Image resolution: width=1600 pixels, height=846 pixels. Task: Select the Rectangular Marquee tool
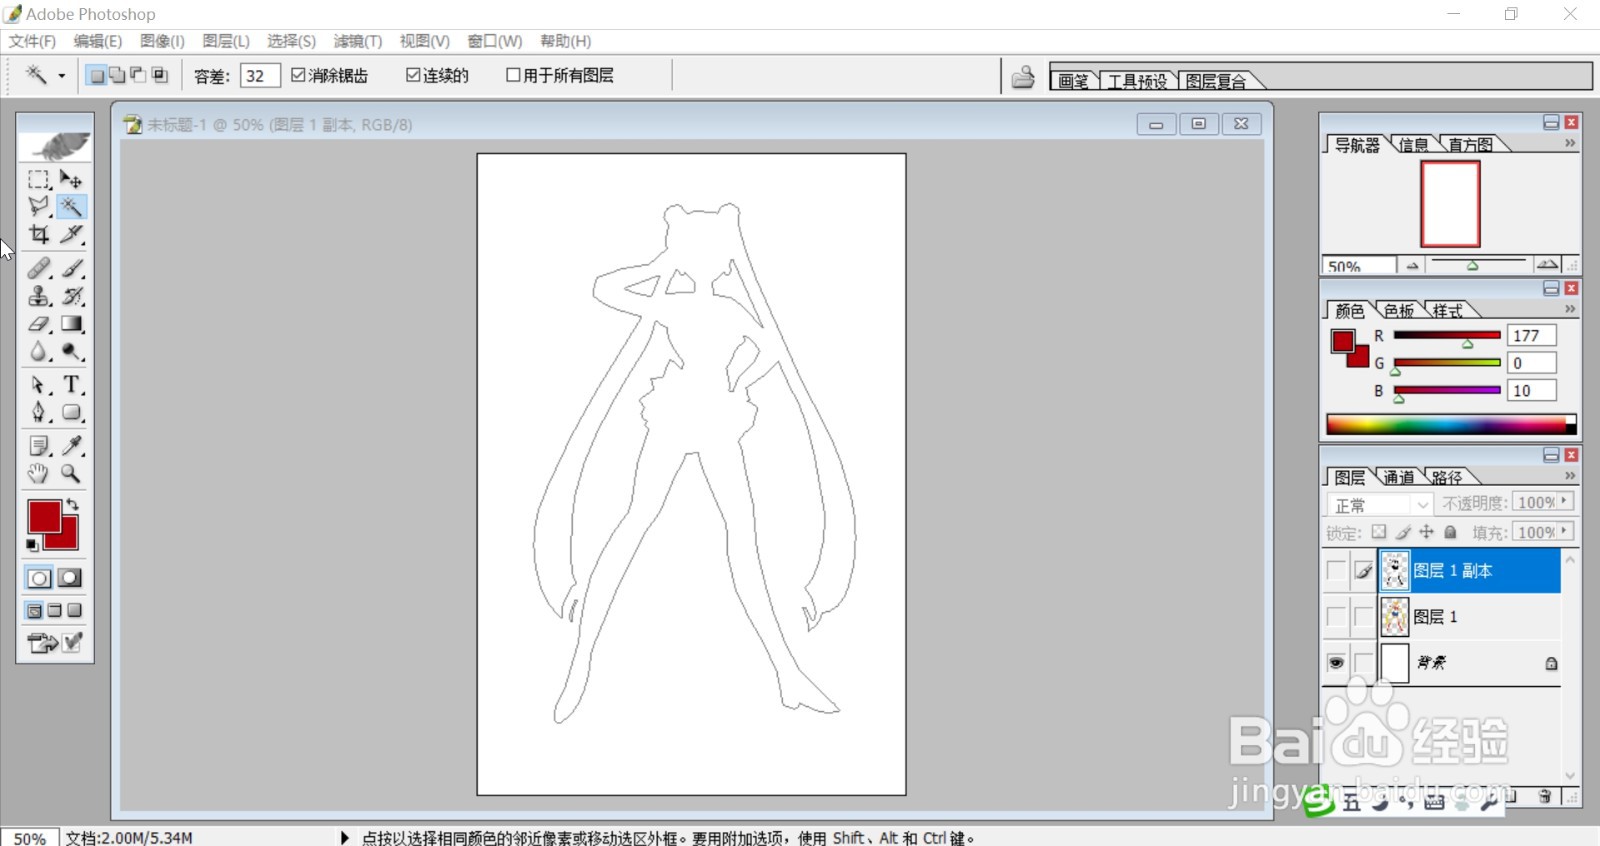(x=39, y=179)
